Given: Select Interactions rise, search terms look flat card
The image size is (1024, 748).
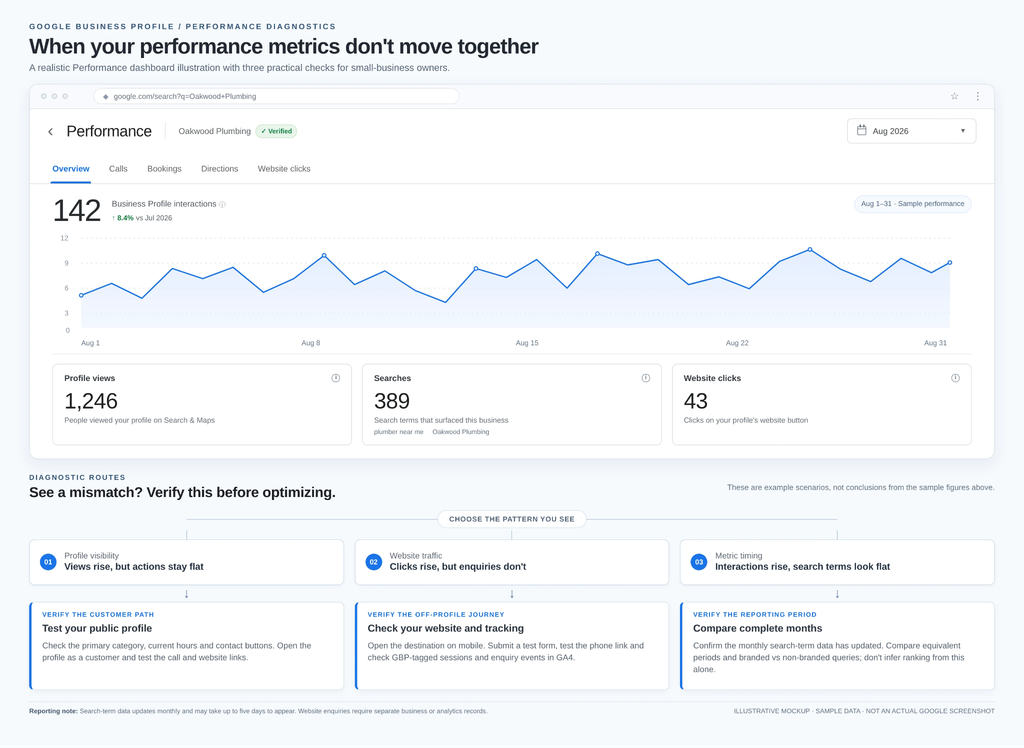Looking at the screenshot, I should tap(837, 562).
